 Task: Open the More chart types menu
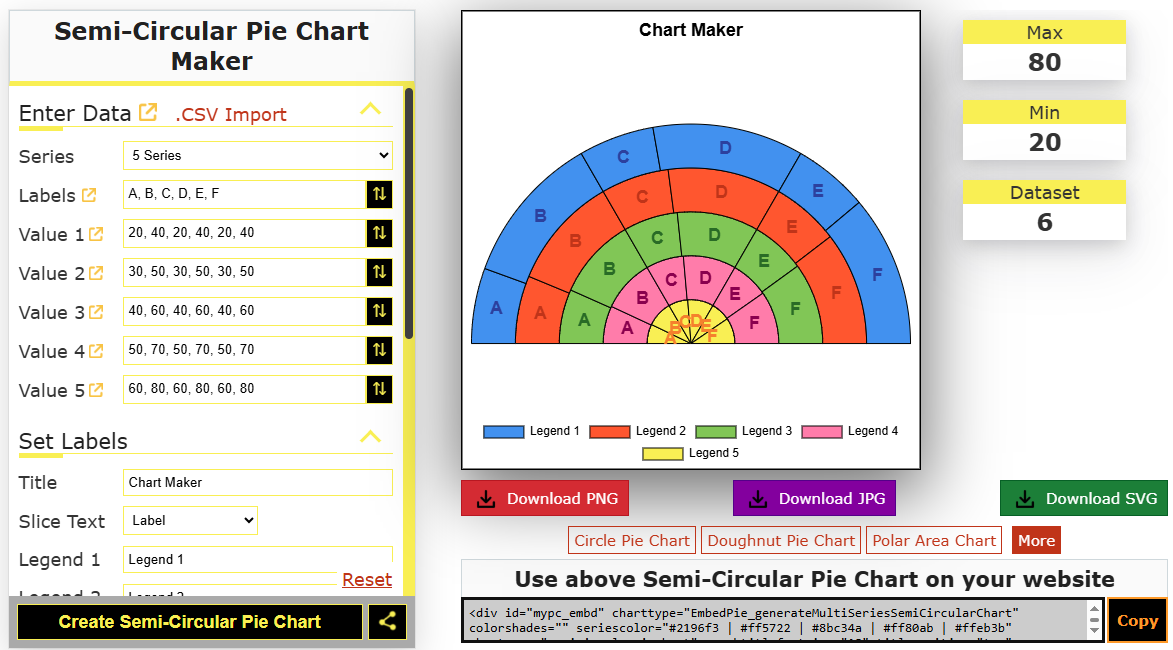(1035, 539)
